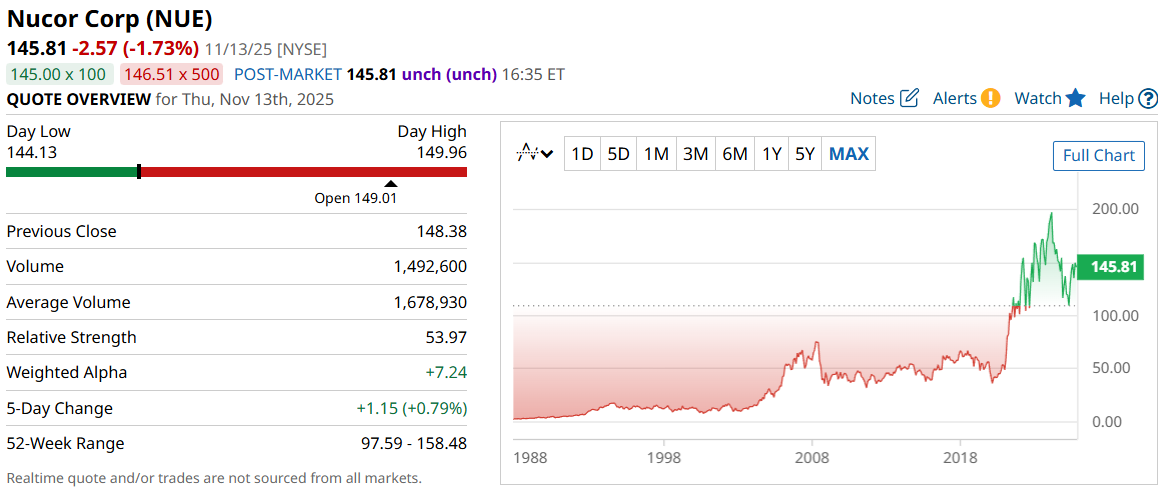Screen dimensions: 1163x498
Task: Select the 5D chart range
Action: tap(619, 154)
